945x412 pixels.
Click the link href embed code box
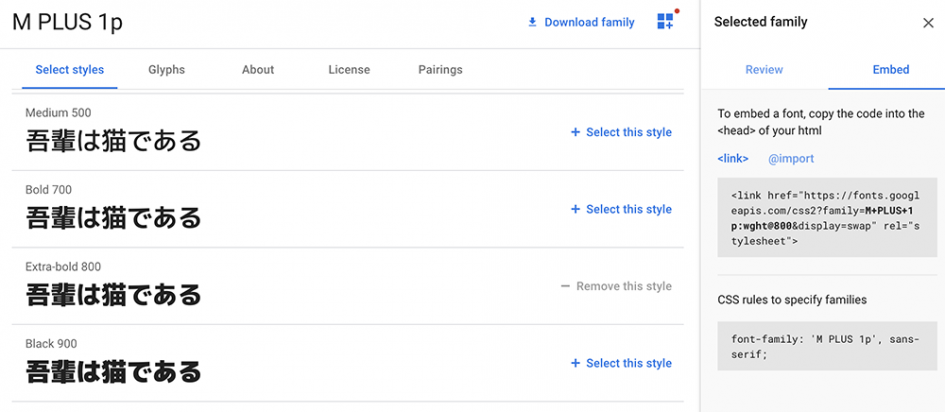(827, 217)
